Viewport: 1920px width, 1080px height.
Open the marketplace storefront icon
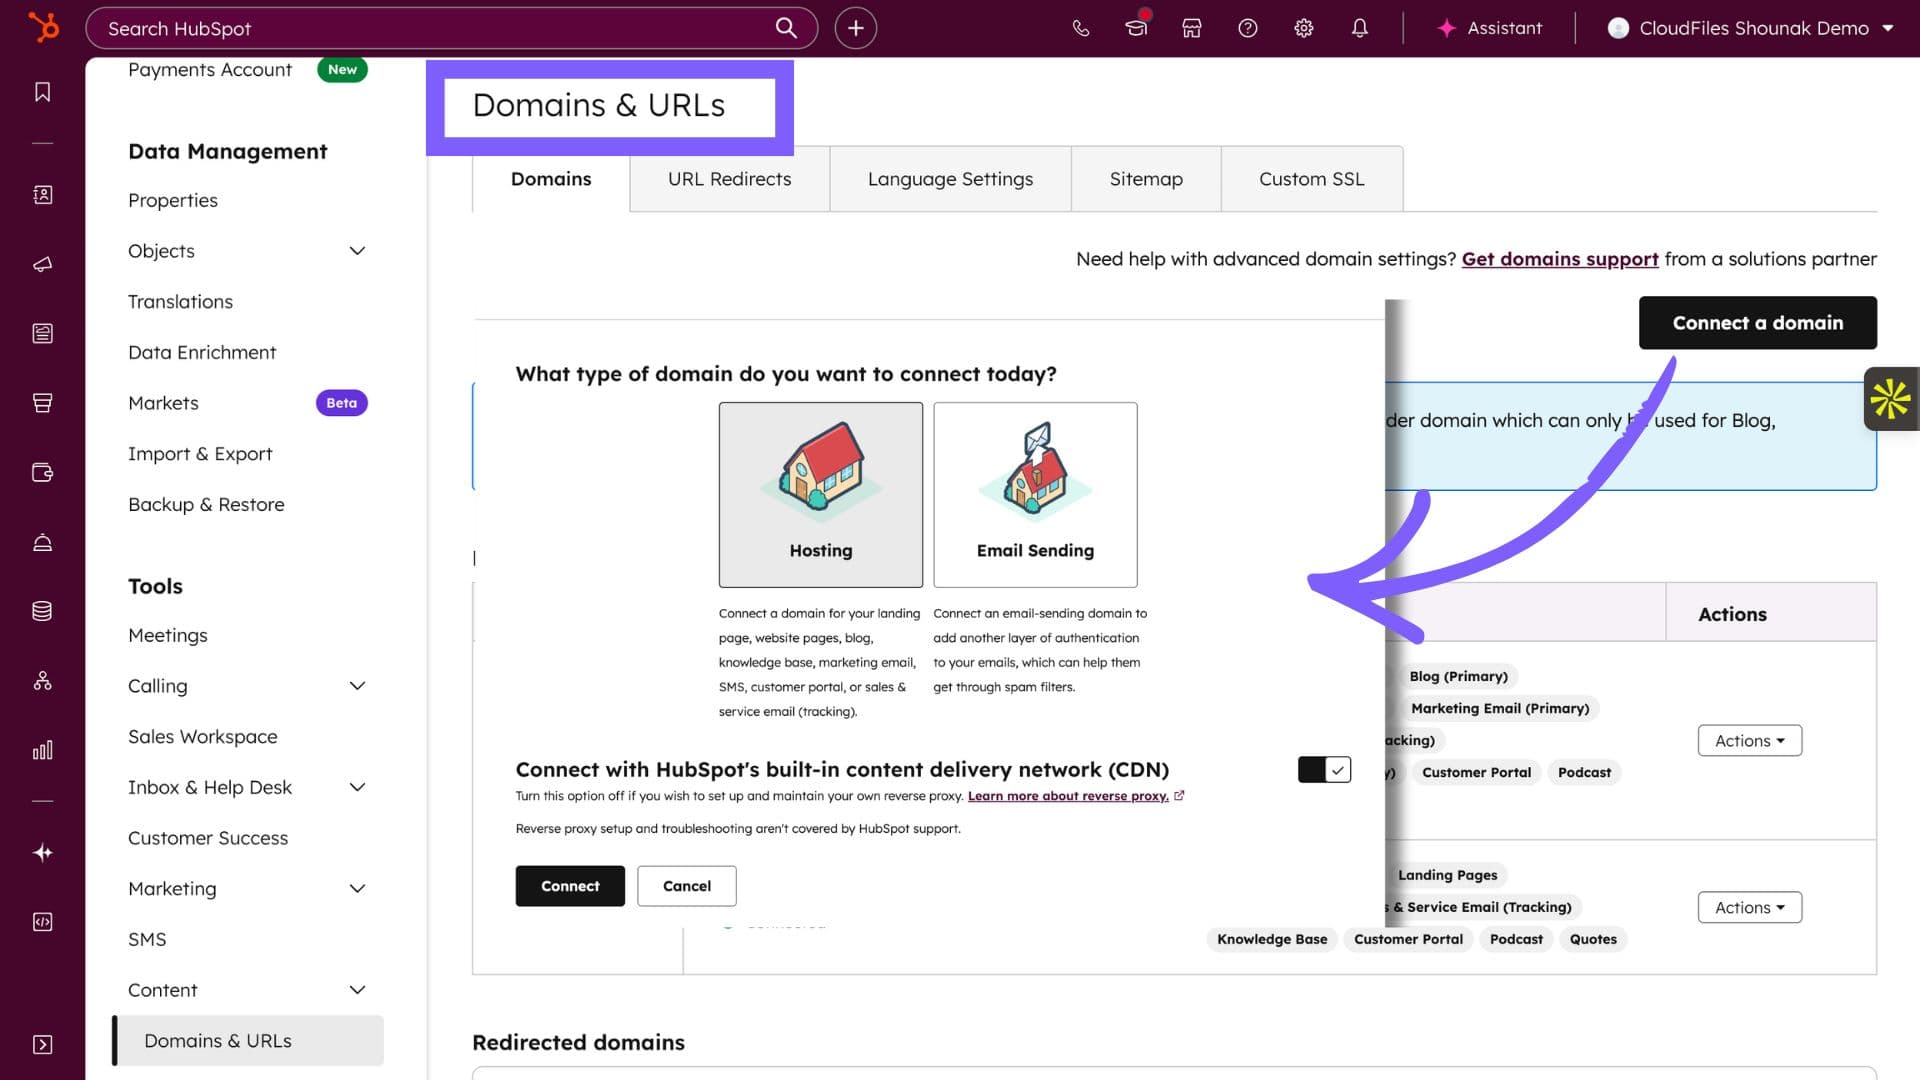coord(1191,28)
